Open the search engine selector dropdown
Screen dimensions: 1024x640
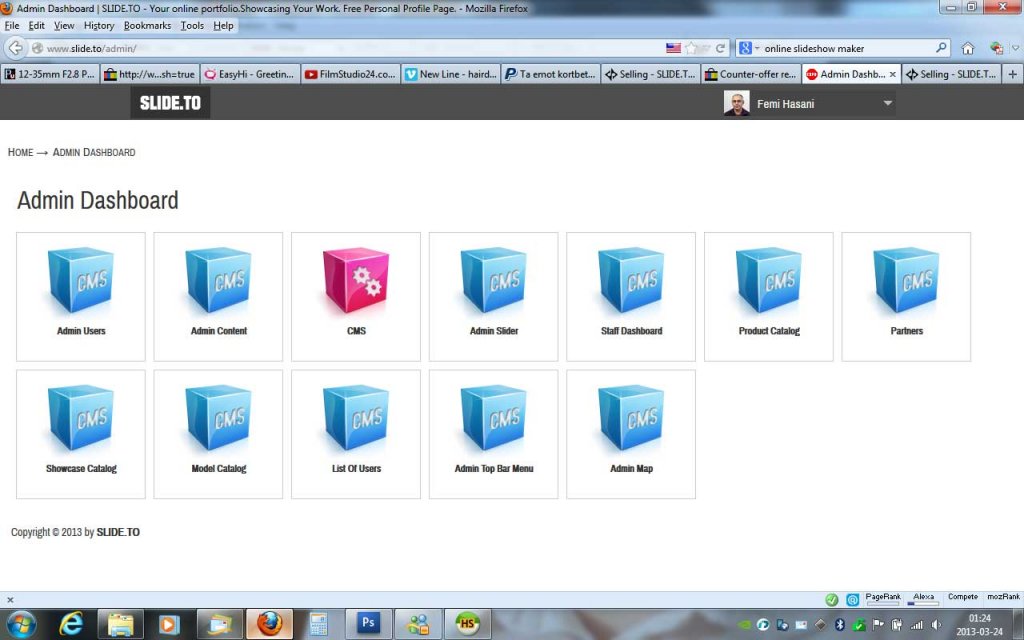click(748, 48)
